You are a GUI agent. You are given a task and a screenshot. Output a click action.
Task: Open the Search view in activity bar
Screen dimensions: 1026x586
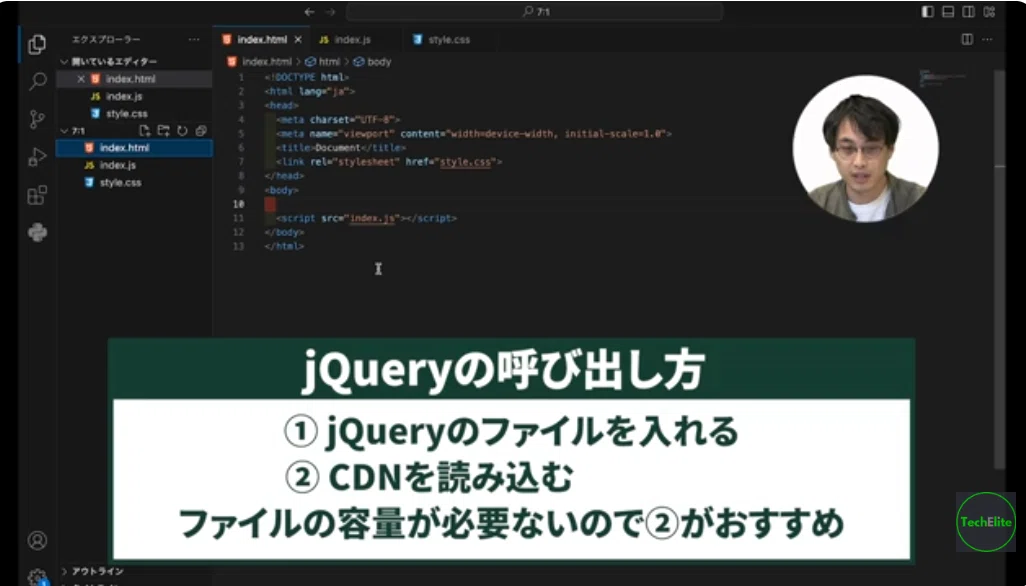(x=37, y=82)
